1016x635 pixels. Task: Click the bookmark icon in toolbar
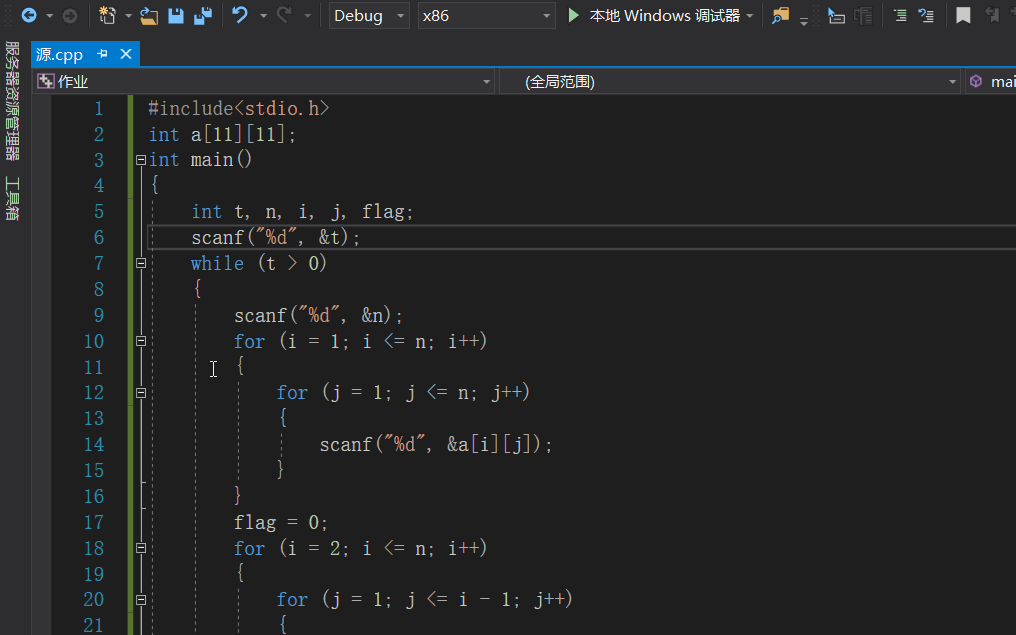point(963,15)
